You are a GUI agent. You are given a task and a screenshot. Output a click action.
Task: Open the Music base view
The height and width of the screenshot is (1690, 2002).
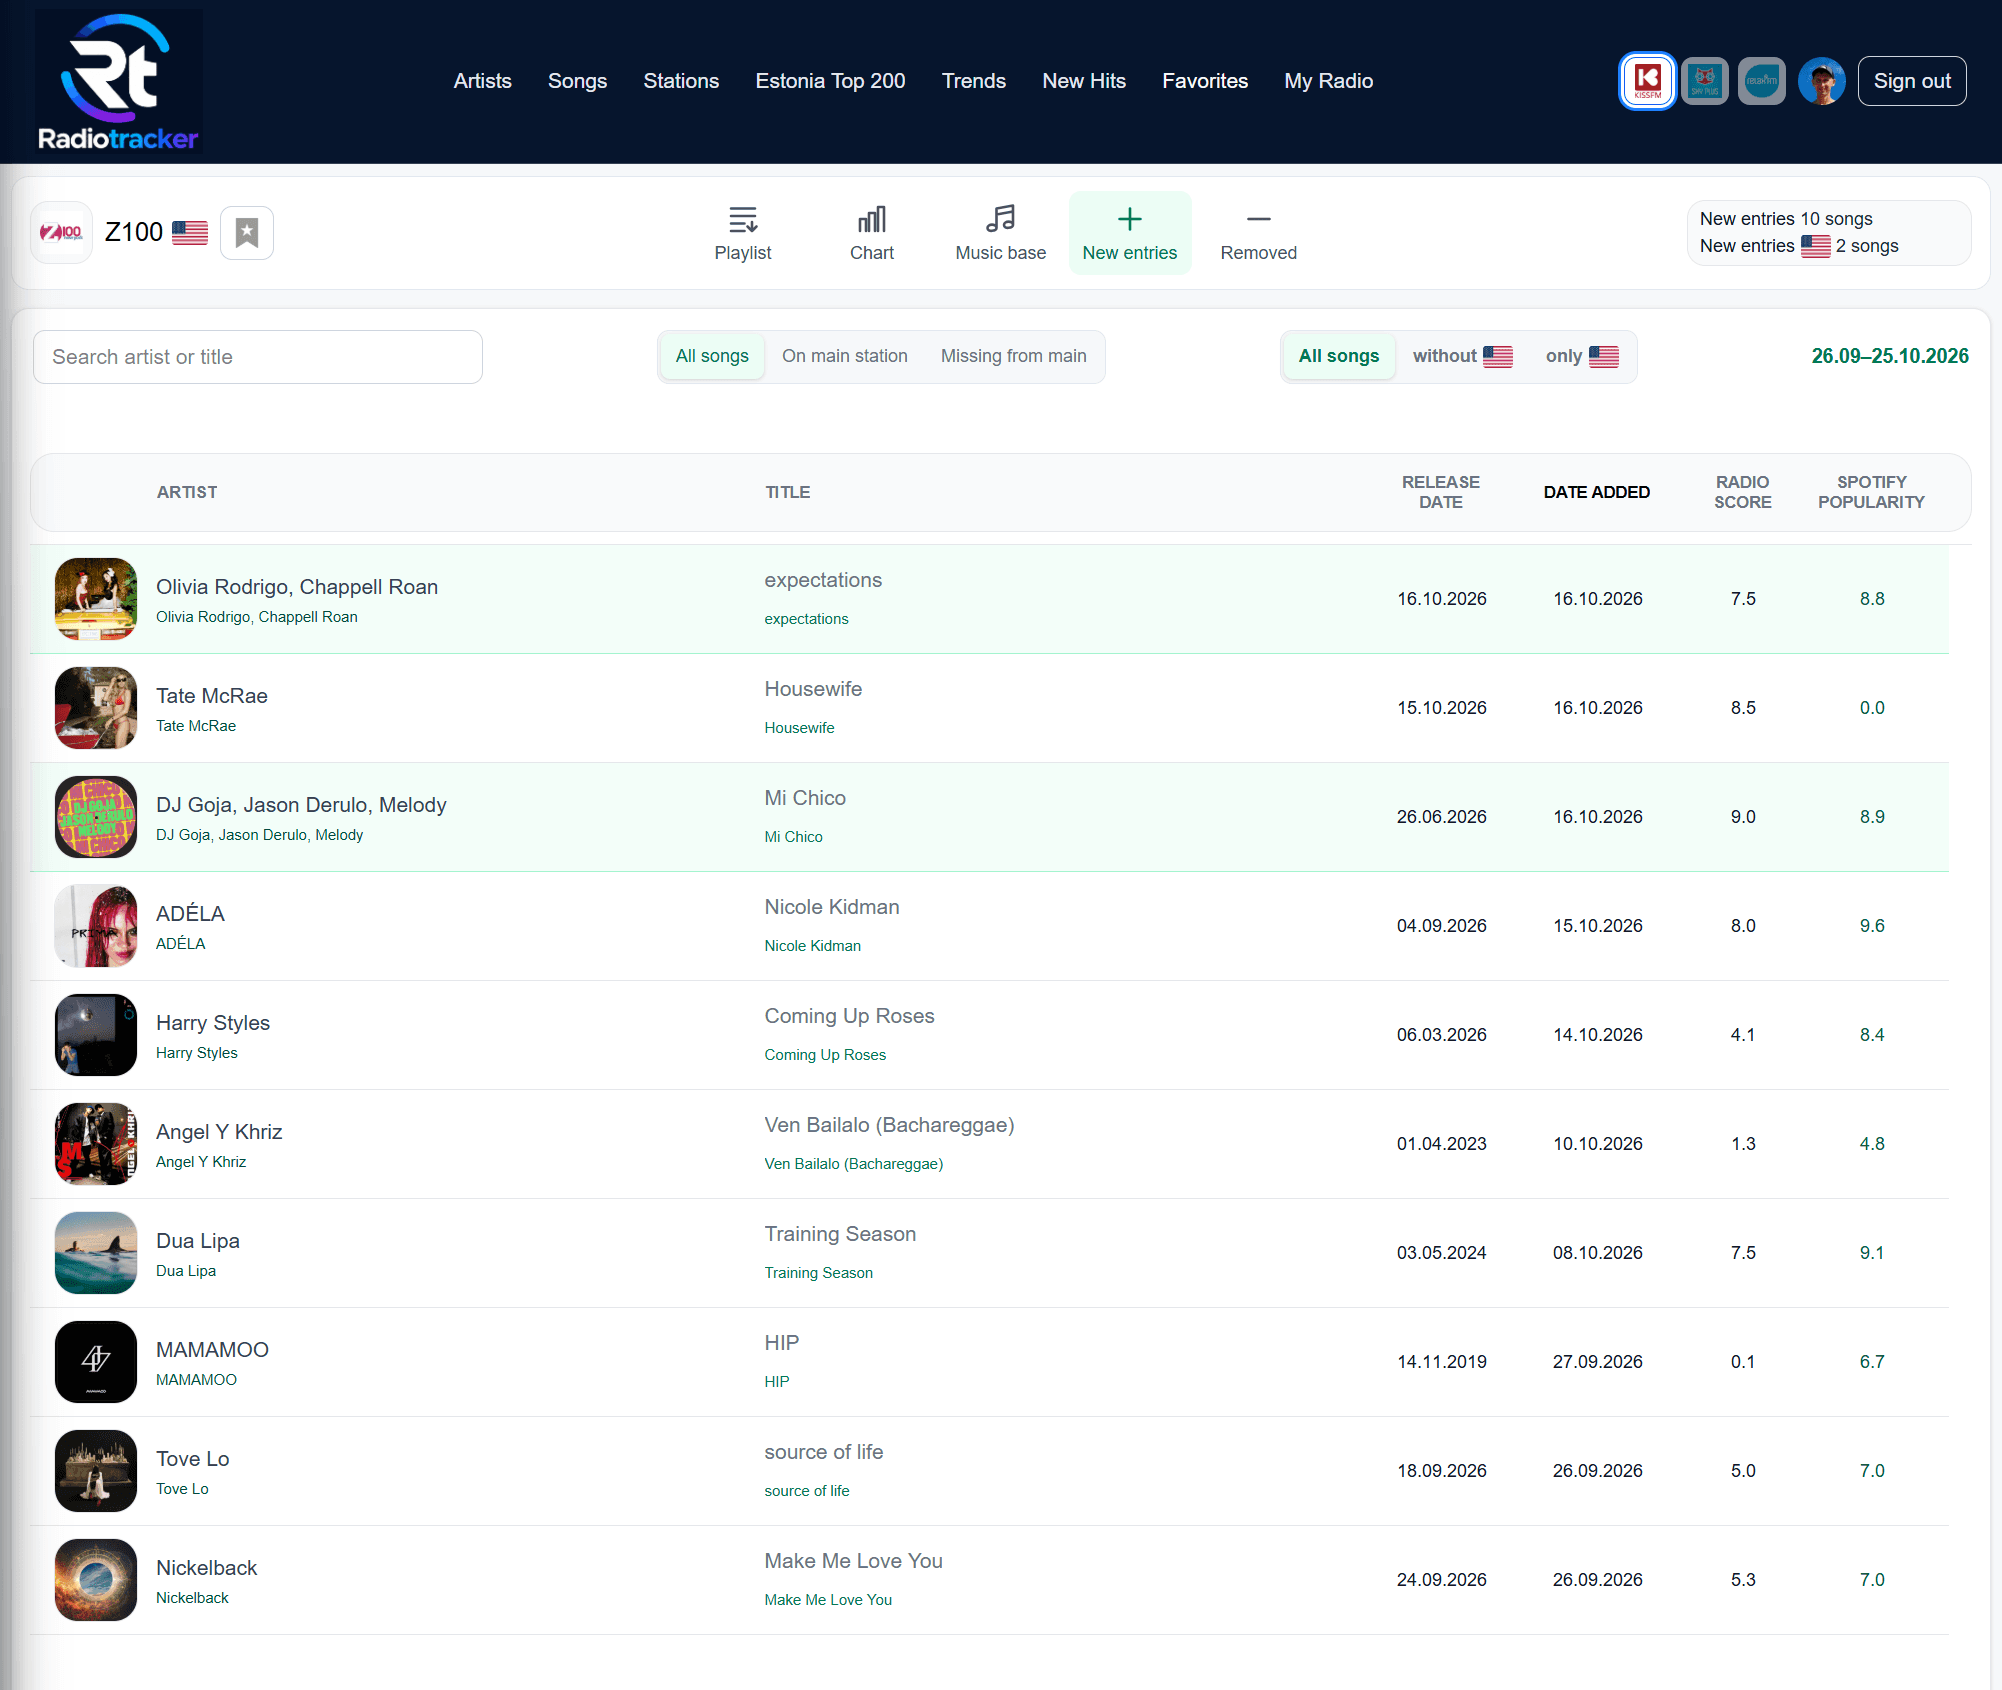click(1000, 233)
